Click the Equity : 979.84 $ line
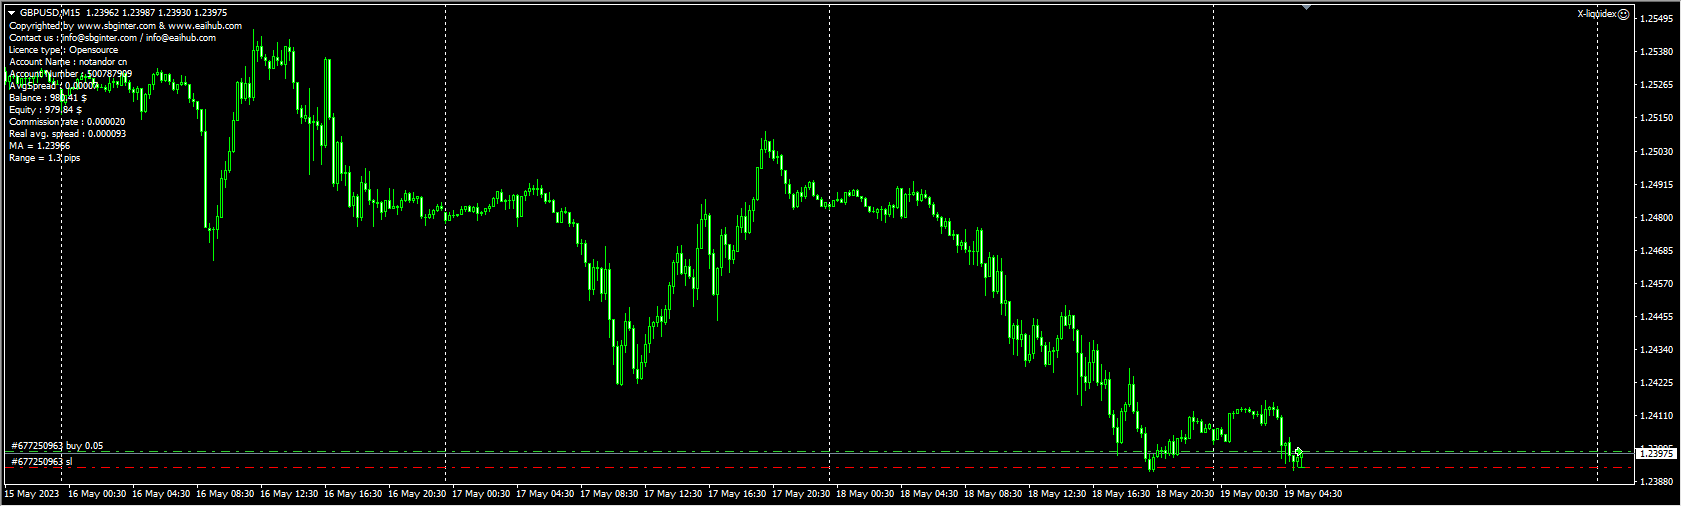1682x507 pixels. point(45,110)
